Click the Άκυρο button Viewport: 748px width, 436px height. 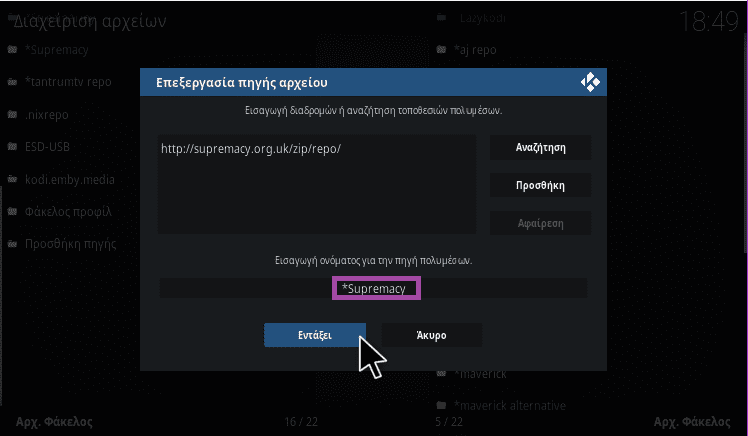pos(431,335)
